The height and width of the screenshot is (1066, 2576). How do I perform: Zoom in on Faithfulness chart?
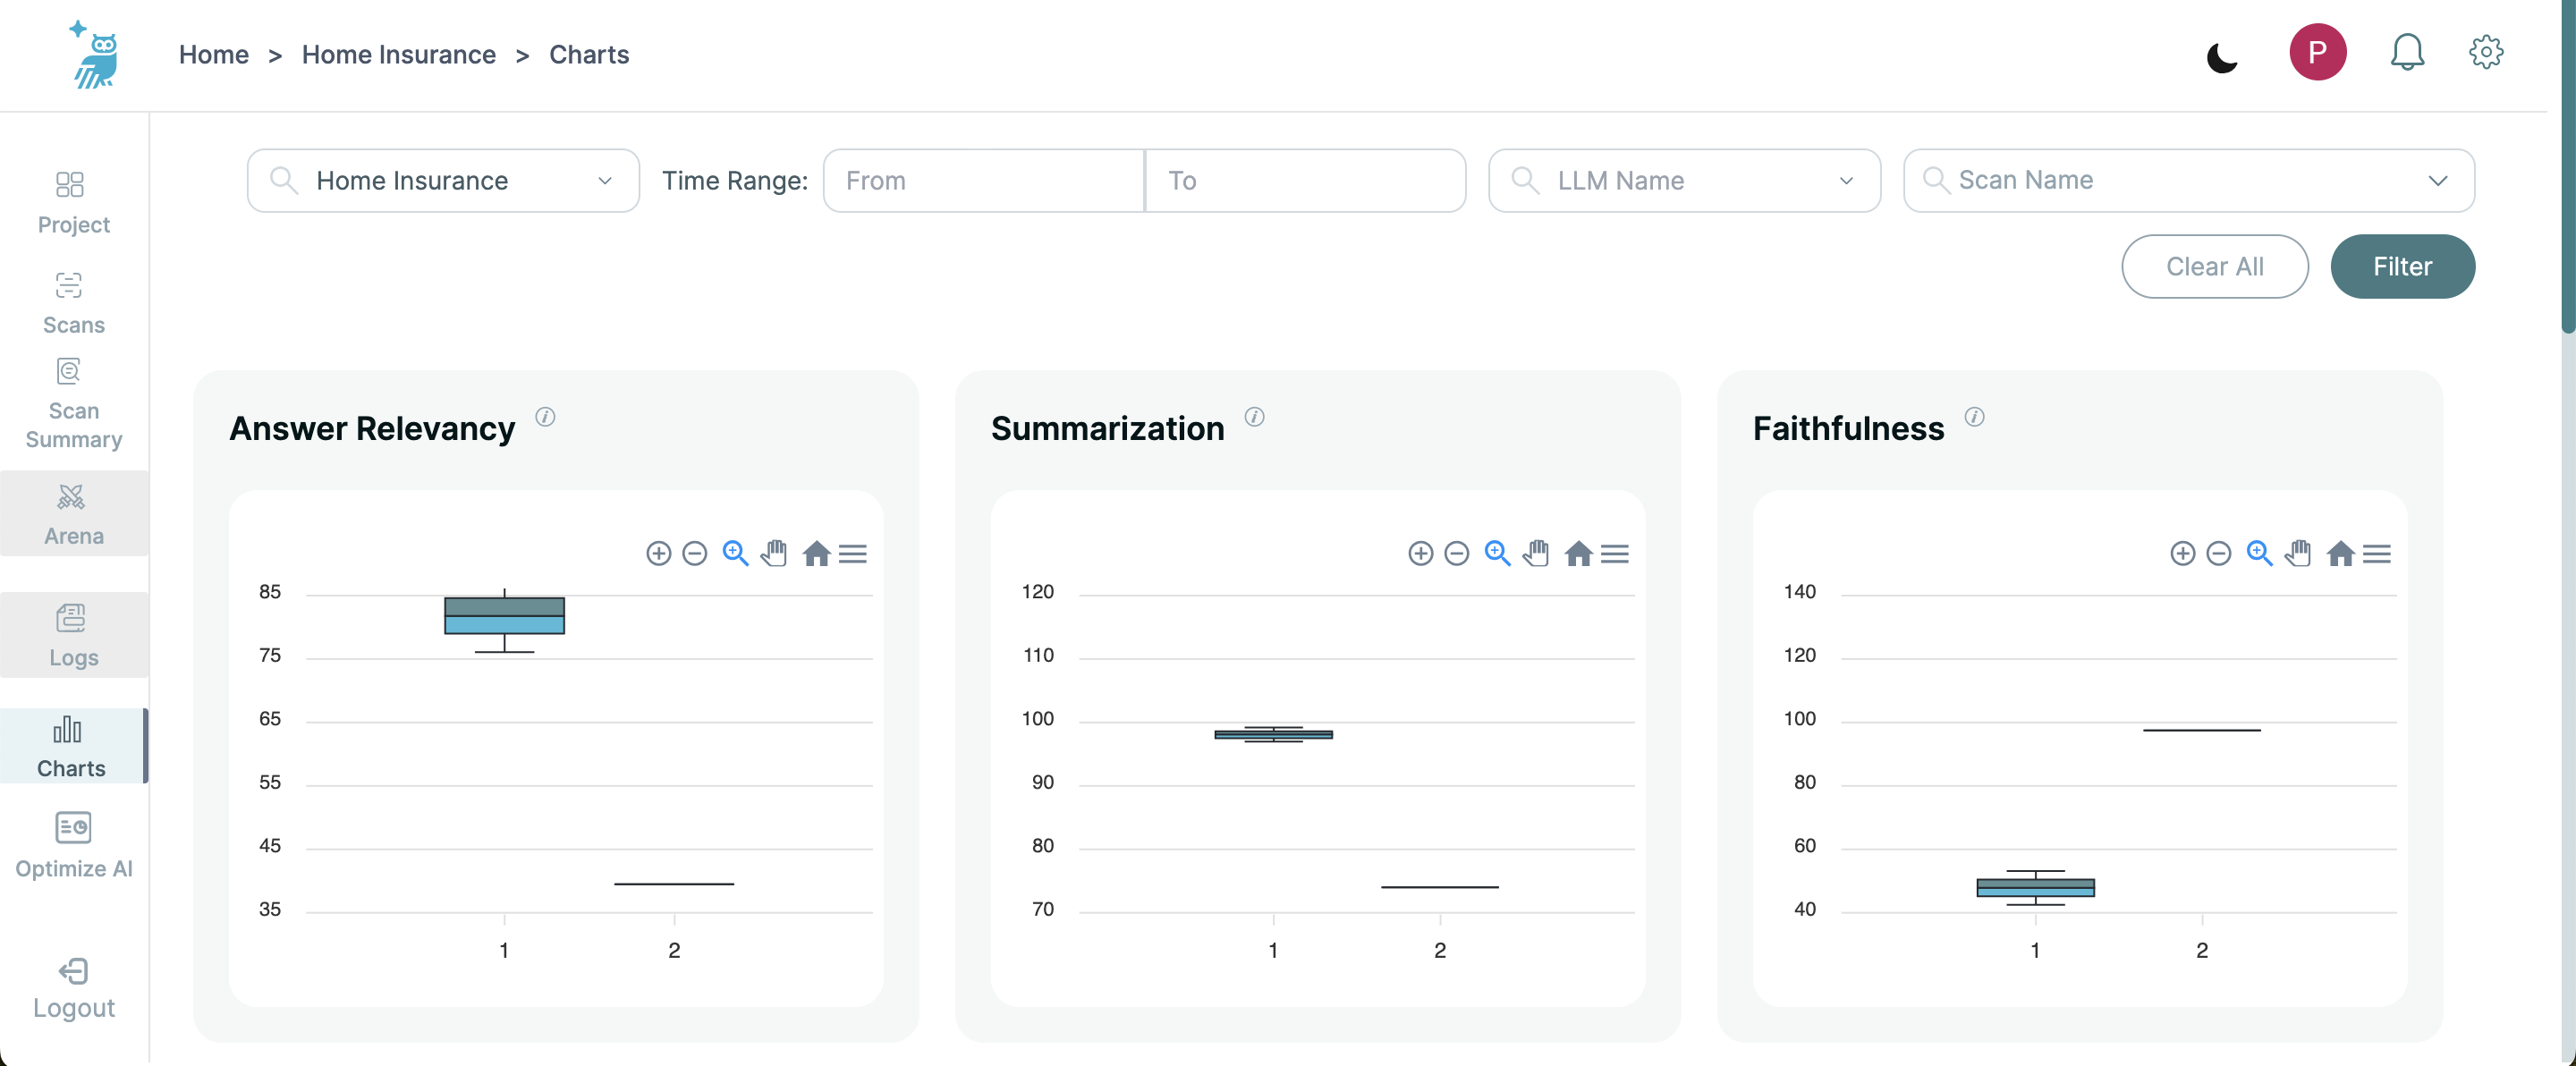point(2182,554)
